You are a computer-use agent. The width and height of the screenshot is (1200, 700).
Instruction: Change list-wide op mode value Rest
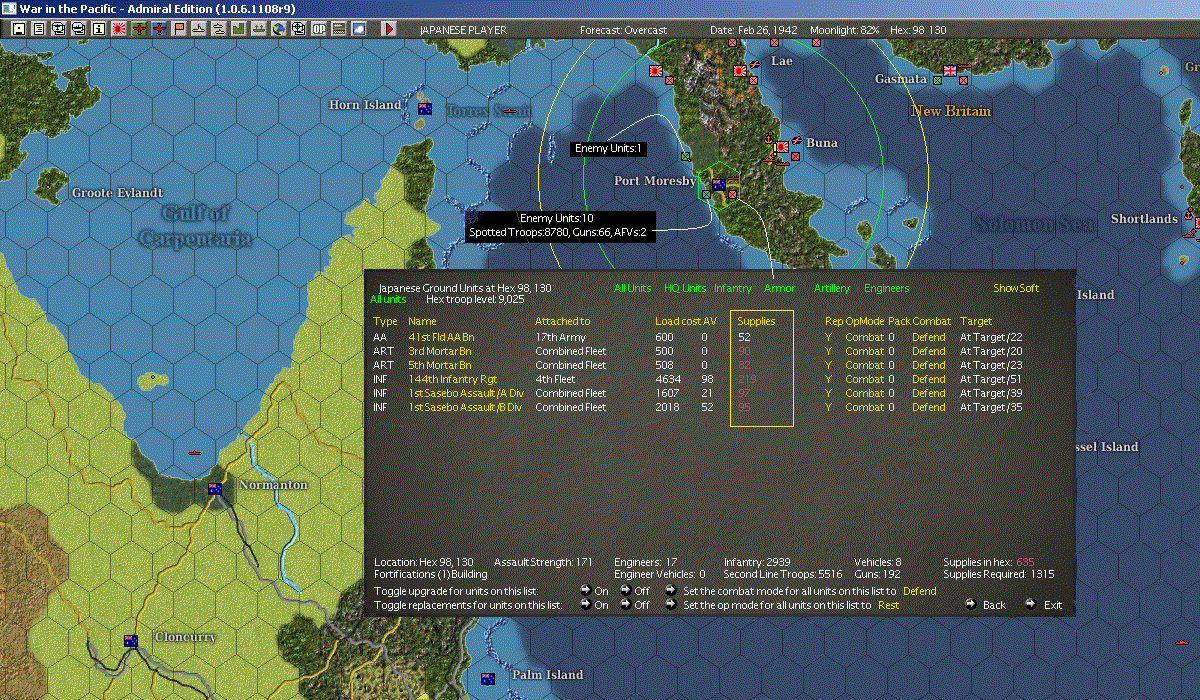tap(888, 605)
